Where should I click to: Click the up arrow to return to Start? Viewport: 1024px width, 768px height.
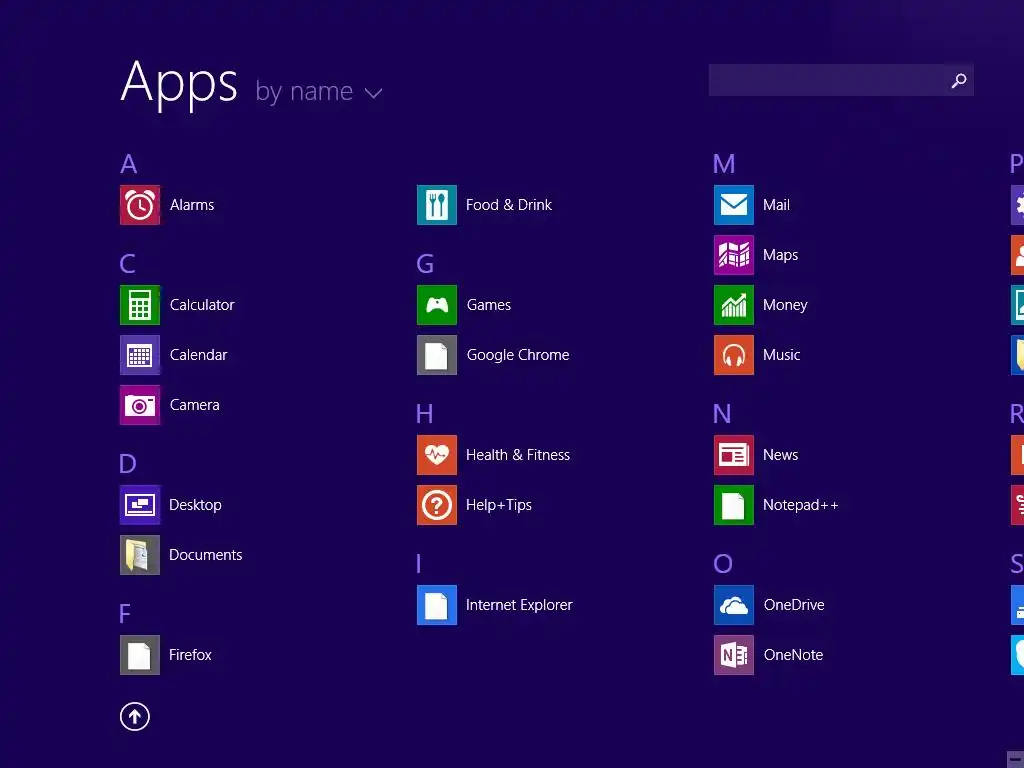pos(135,716)
